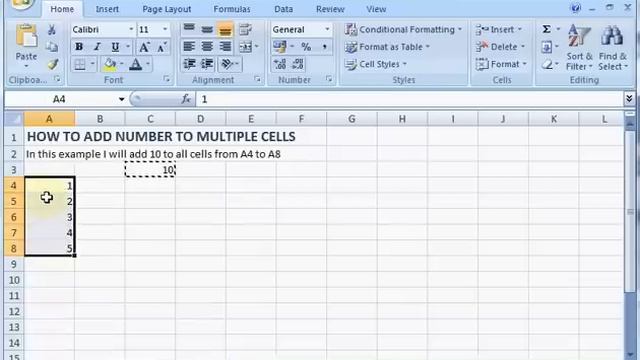Click the Format cells button
This screenshot has width=640, height=360.
[x=501, y=64]
